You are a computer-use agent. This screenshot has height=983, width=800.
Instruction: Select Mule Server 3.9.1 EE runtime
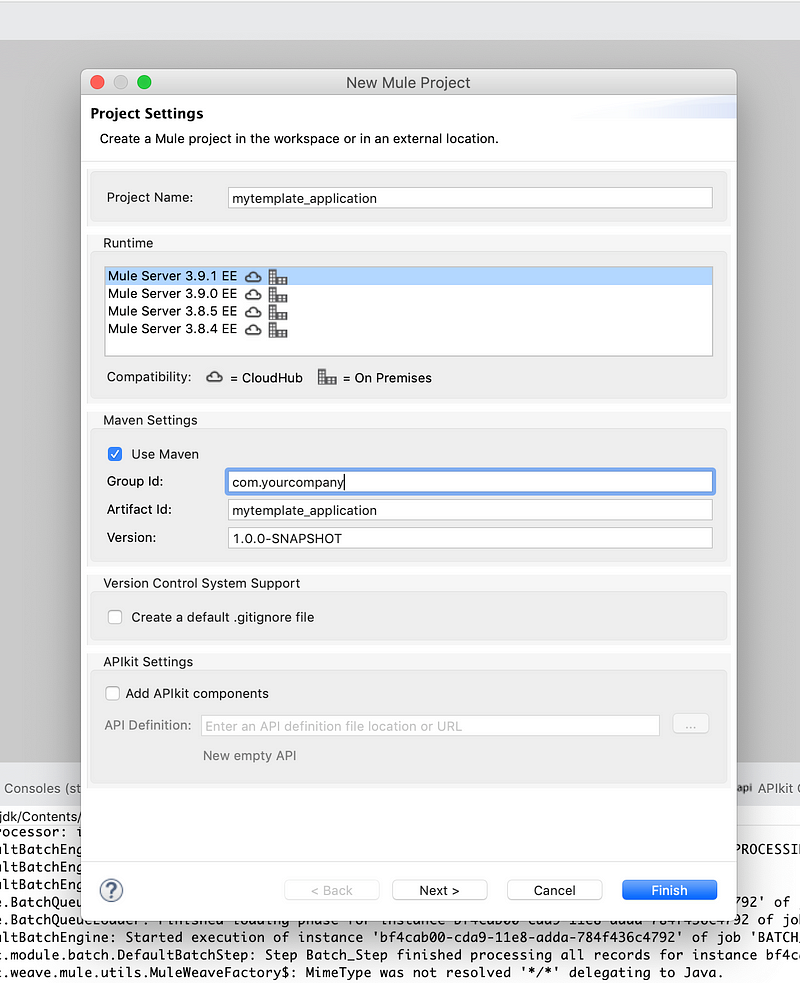[408, 276]
